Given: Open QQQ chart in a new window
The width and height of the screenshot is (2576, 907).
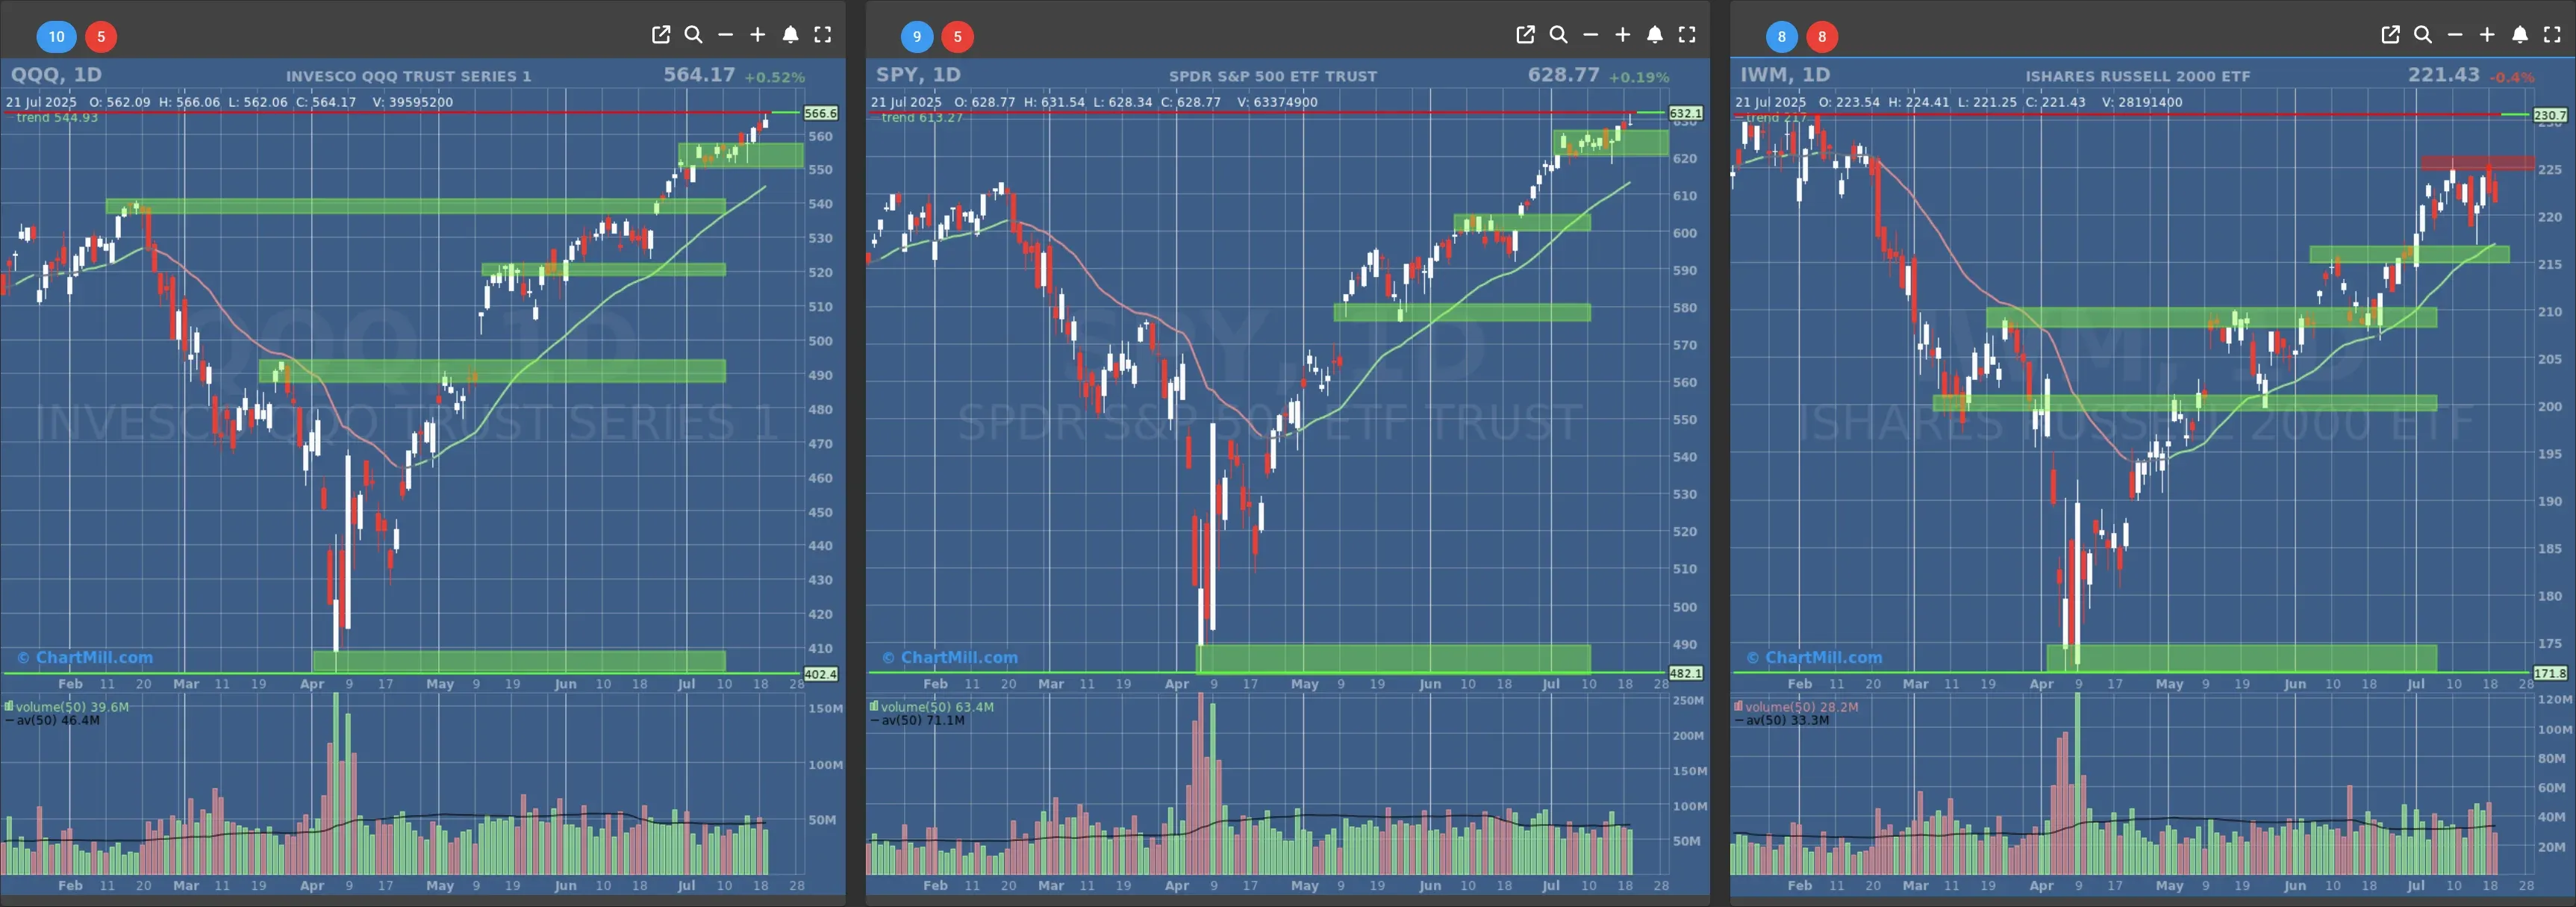Looking at the screenshot, I should pyautogui.click(x=661, y=35).
